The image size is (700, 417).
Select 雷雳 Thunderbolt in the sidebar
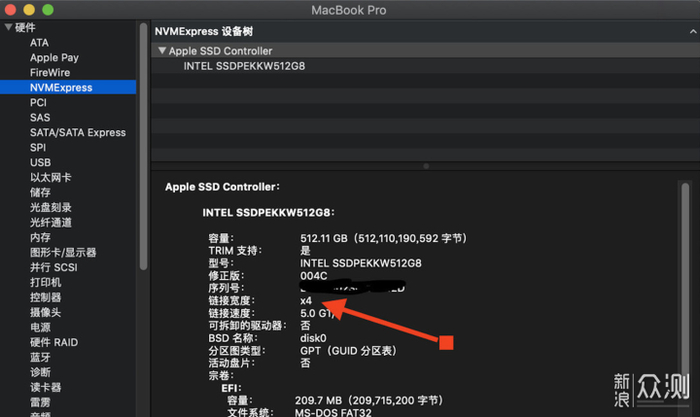coord(40,402)
